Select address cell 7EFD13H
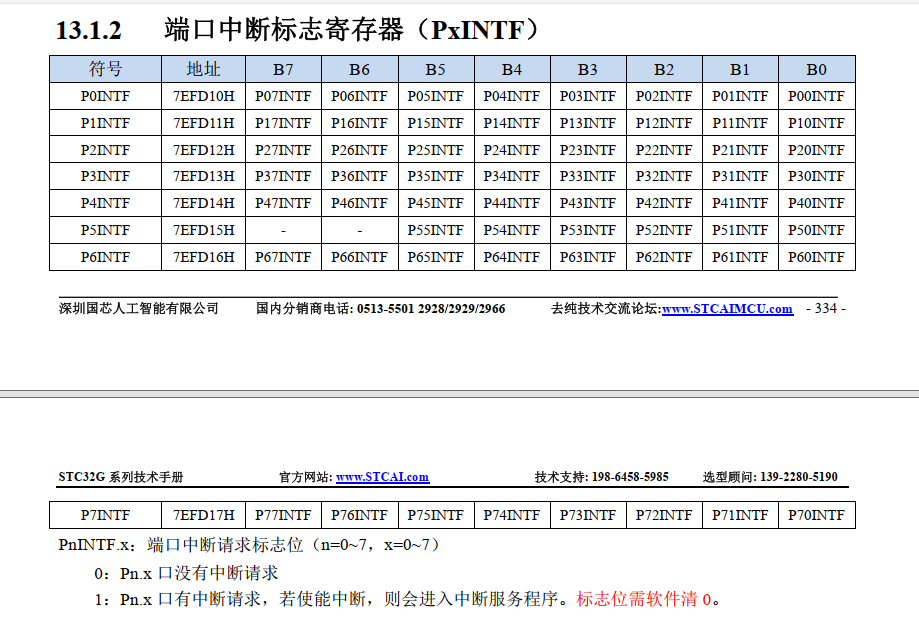The image size is (919, 619). [x=203, y=176]
